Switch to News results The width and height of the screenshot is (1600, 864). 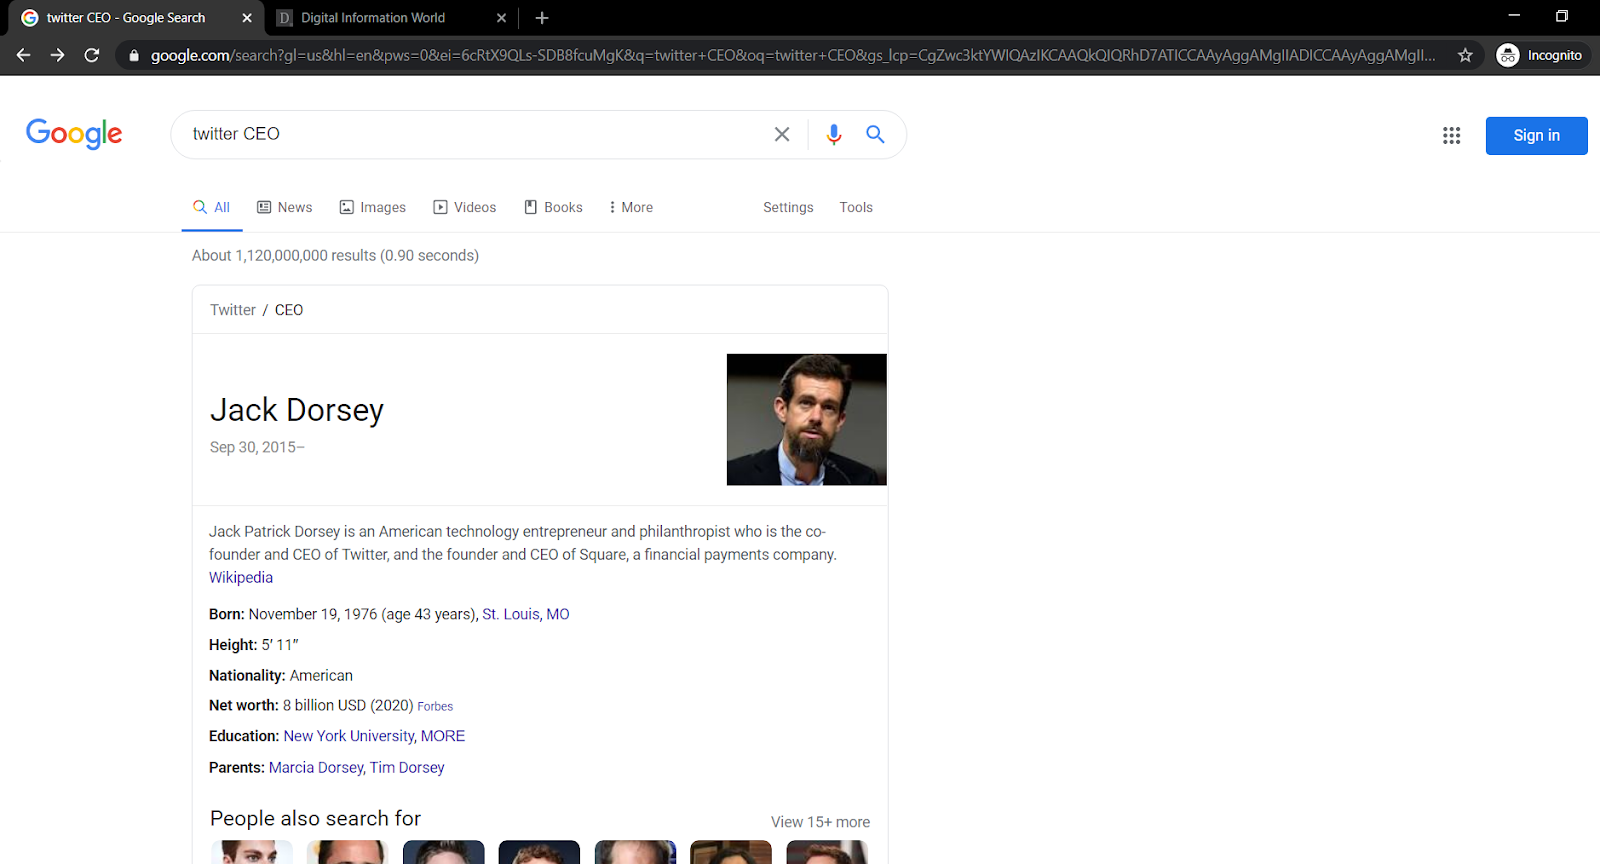tap(285, 207)
